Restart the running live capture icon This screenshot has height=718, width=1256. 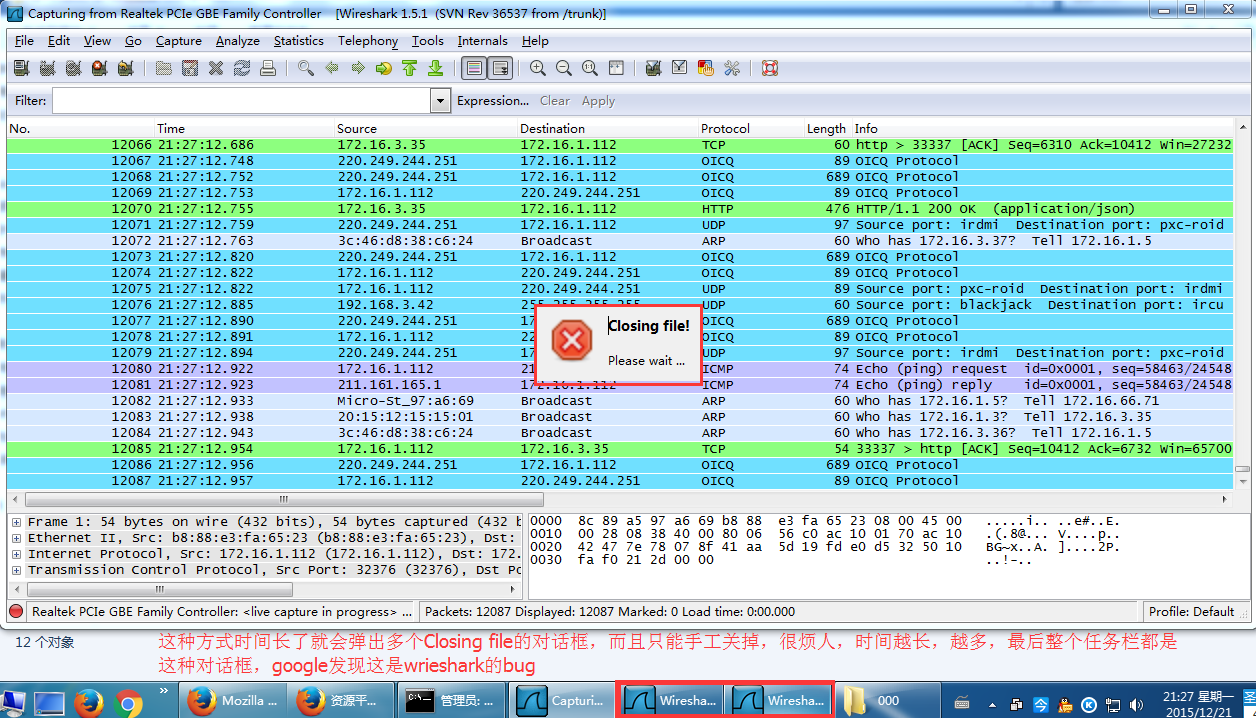click(x=125, y=68)
